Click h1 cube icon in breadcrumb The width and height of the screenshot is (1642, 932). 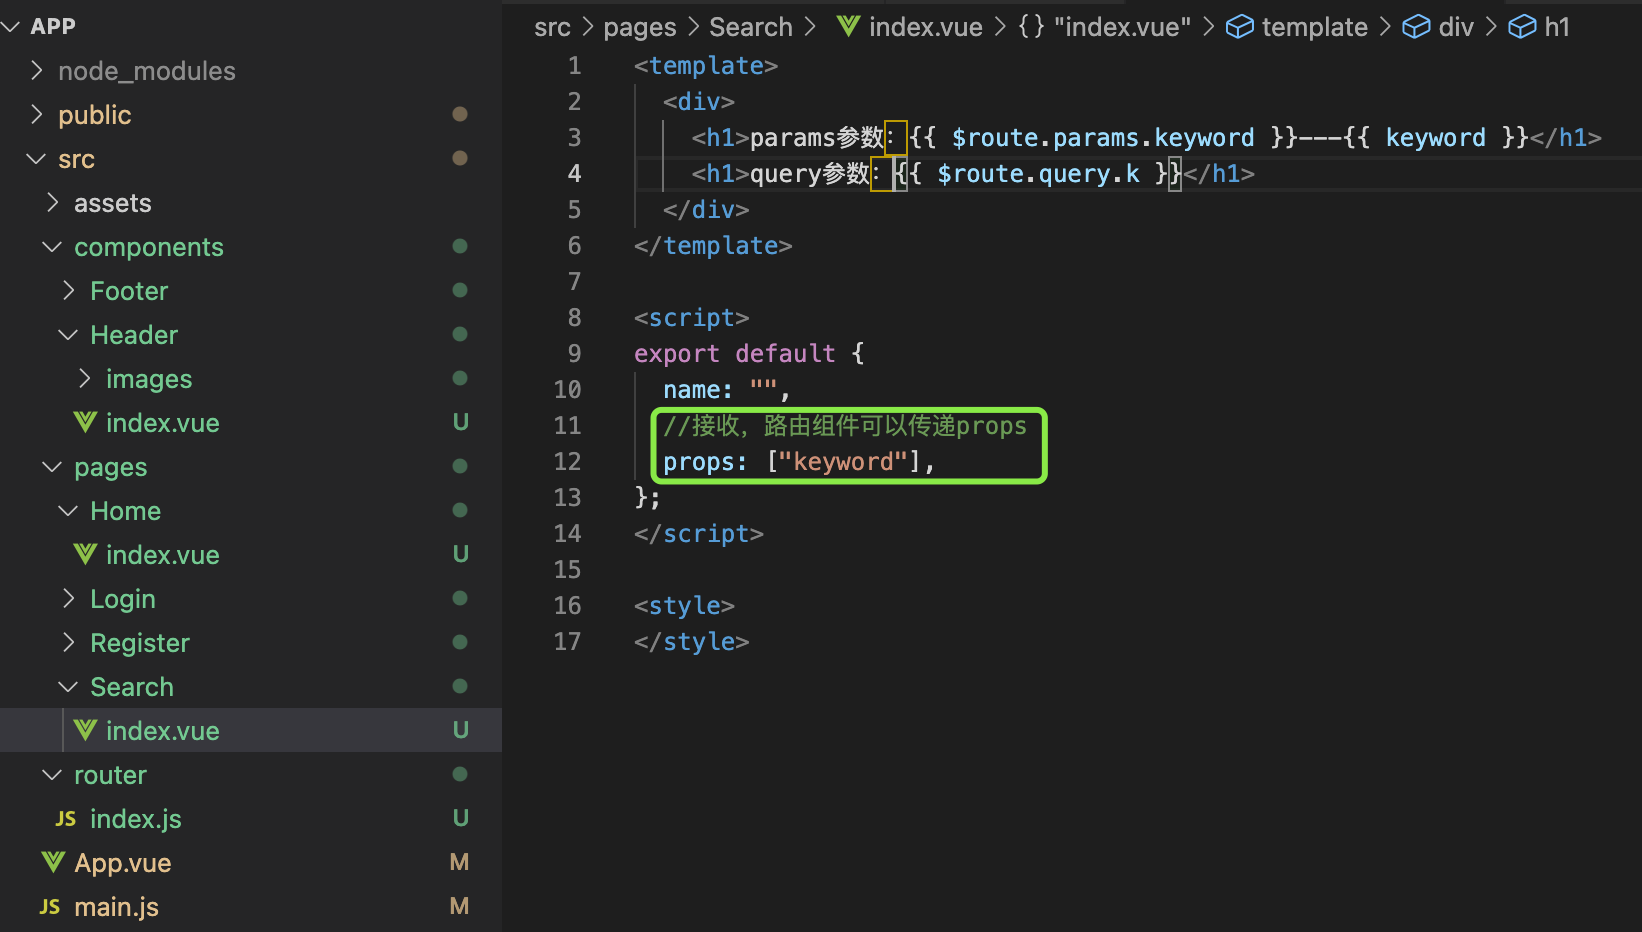[1522, 27]
